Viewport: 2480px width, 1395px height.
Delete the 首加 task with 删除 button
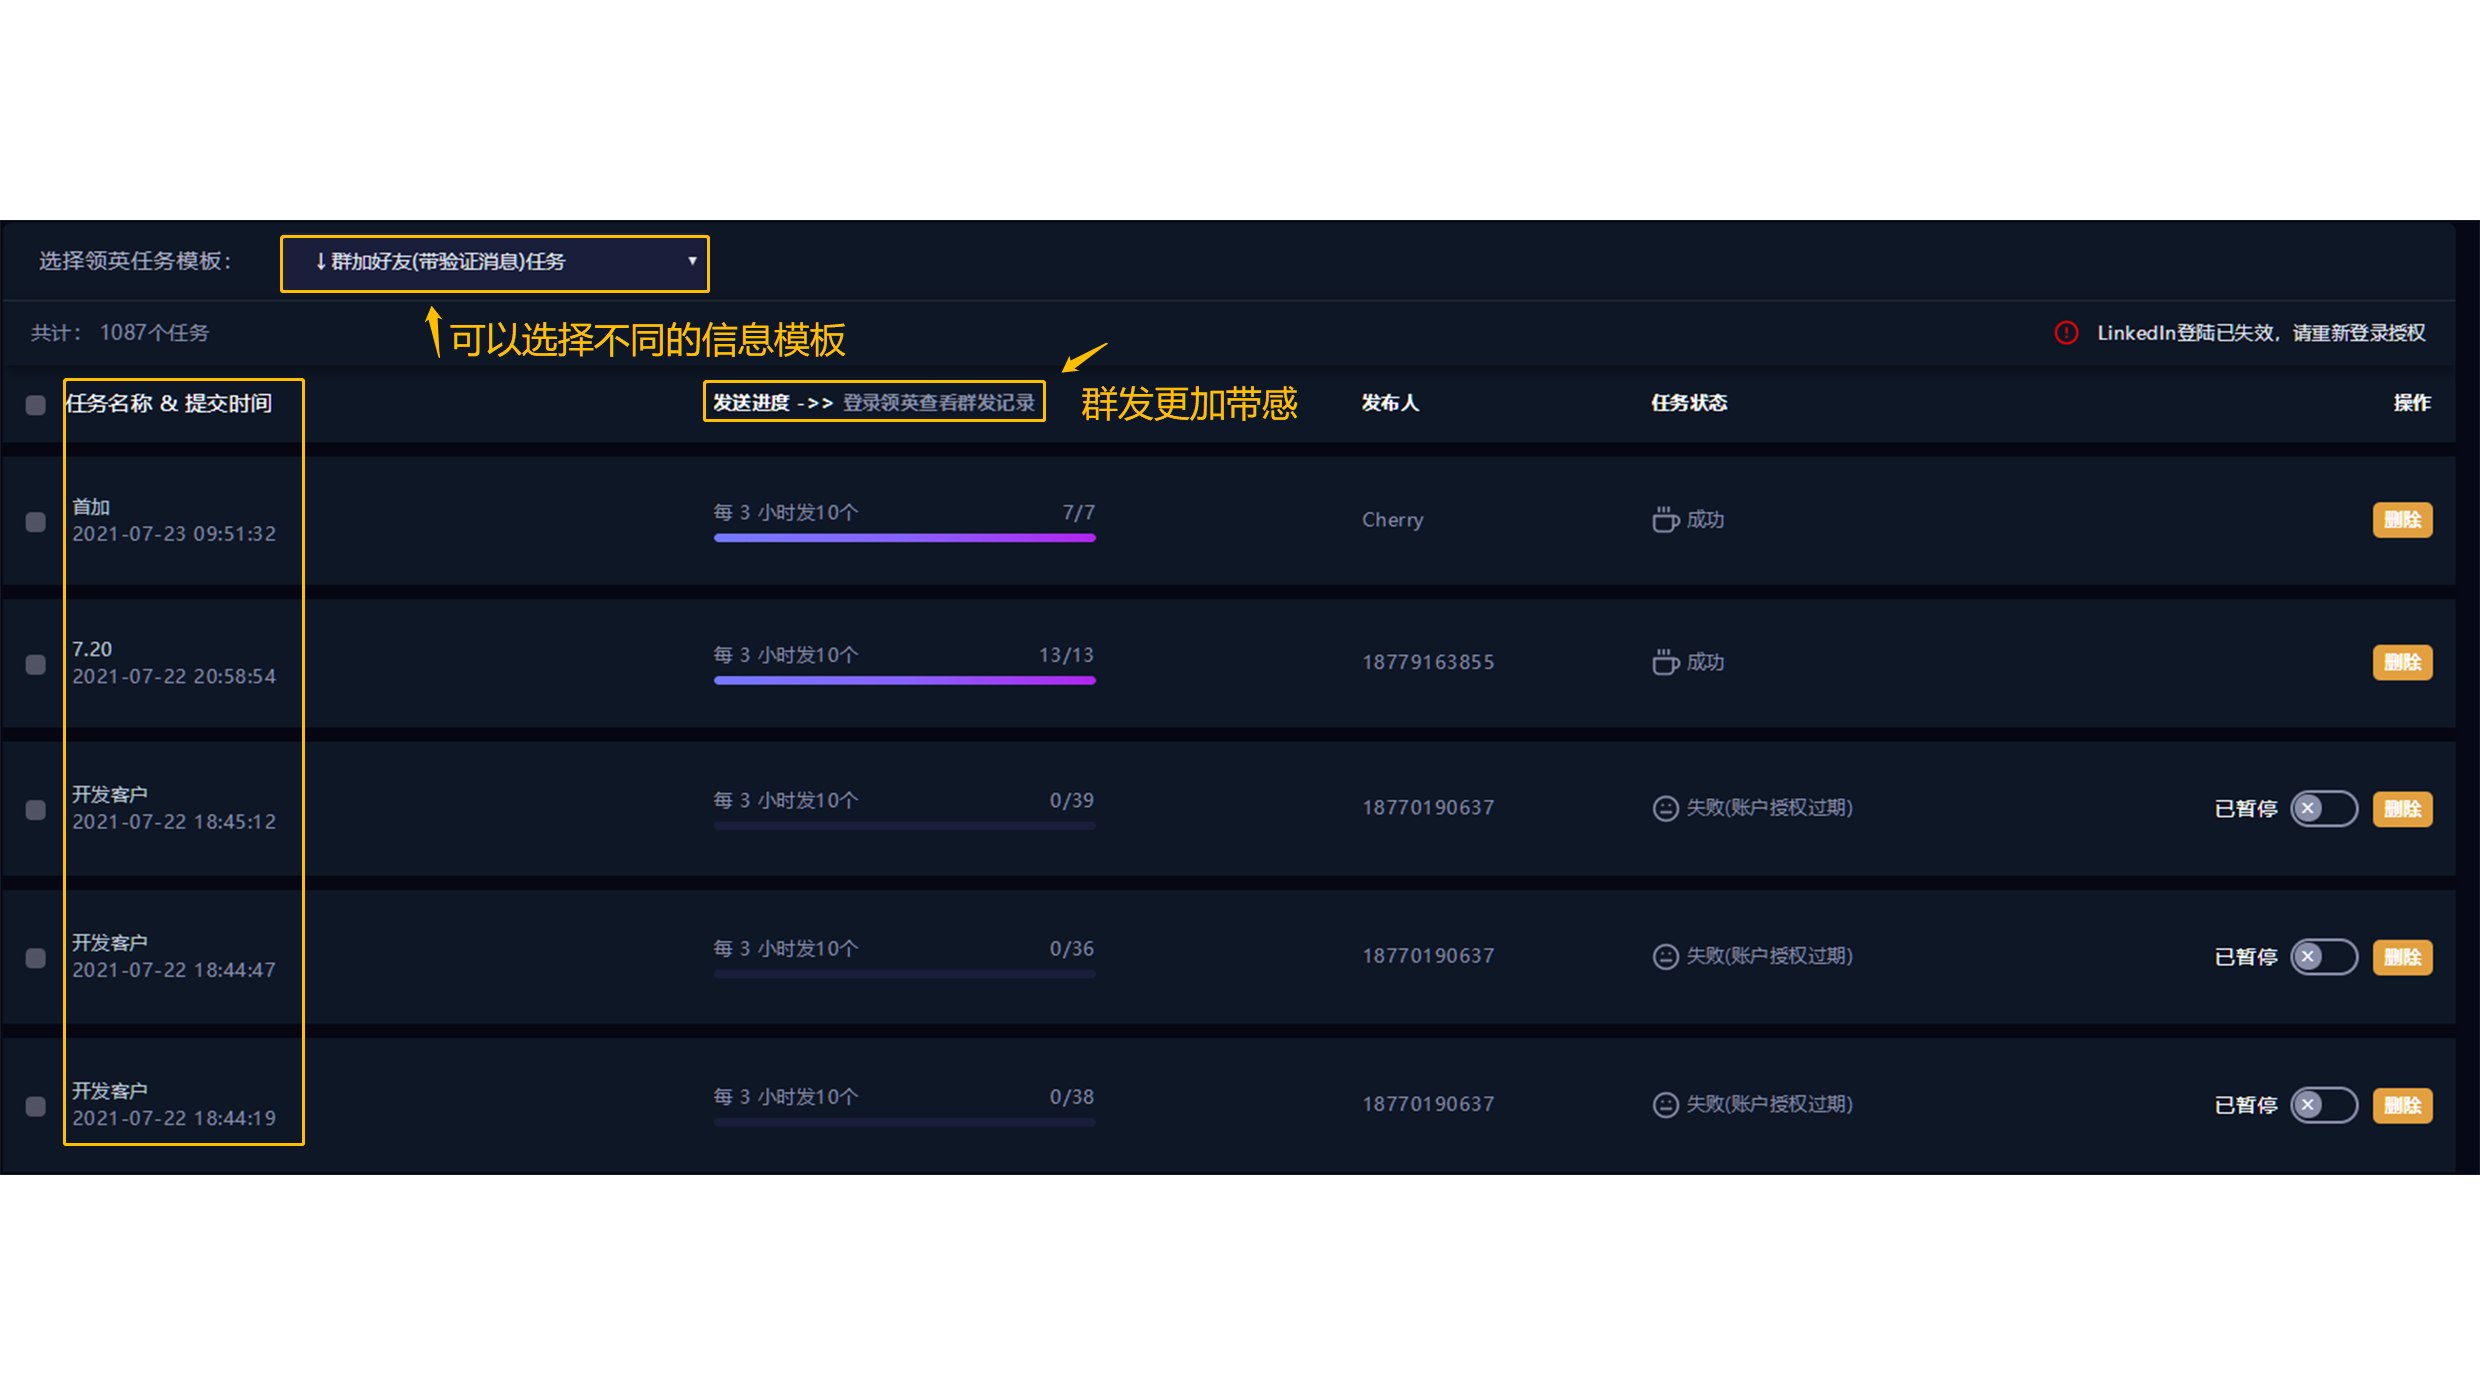[x=2402, y=520]
